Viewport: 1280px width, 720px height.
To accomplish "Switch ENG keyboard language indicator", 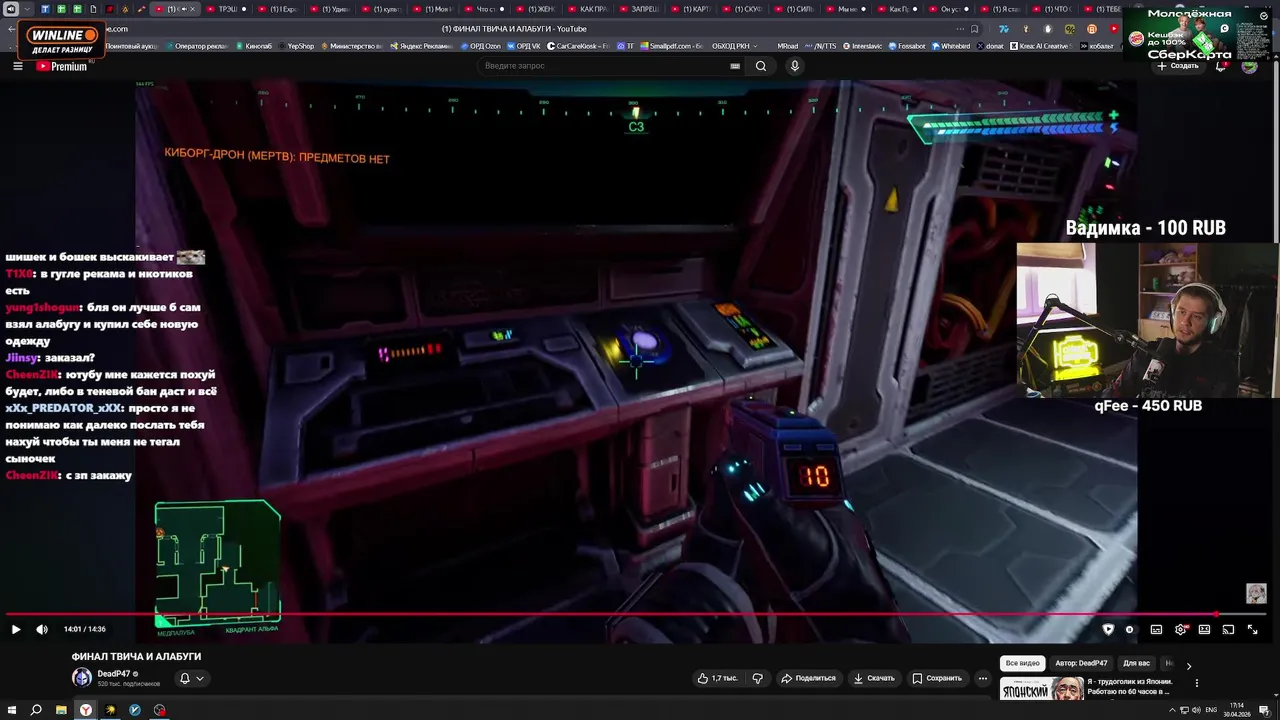I will (1212, 710).
